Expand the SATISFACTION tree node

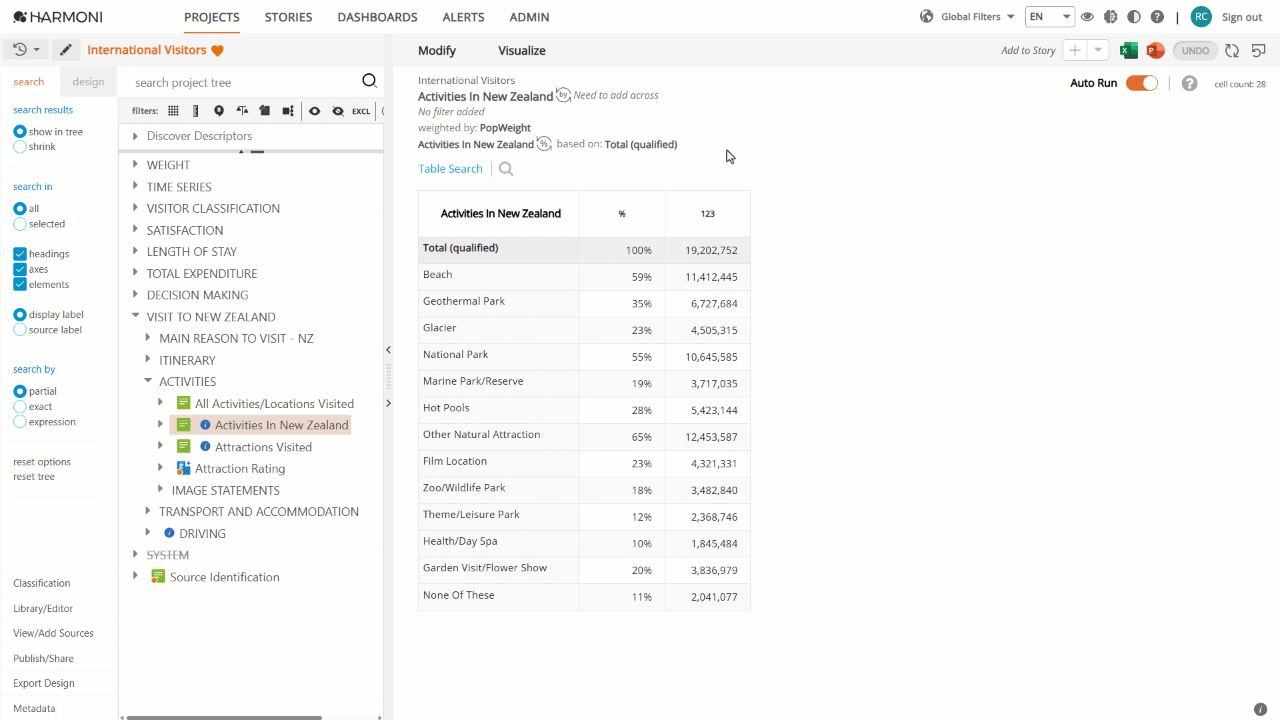136,230
